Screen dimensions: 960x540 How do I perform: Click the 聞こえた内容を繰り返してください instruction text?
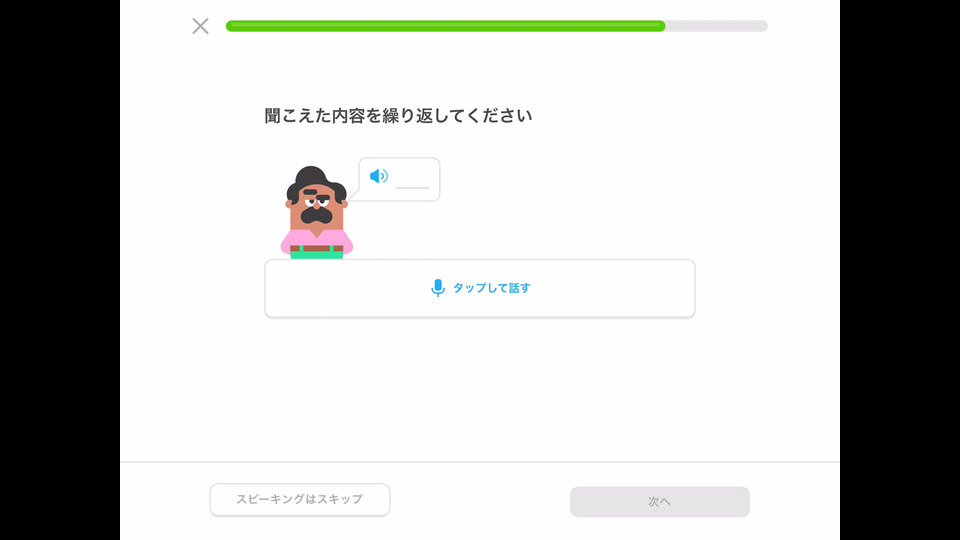coord(398,116)
